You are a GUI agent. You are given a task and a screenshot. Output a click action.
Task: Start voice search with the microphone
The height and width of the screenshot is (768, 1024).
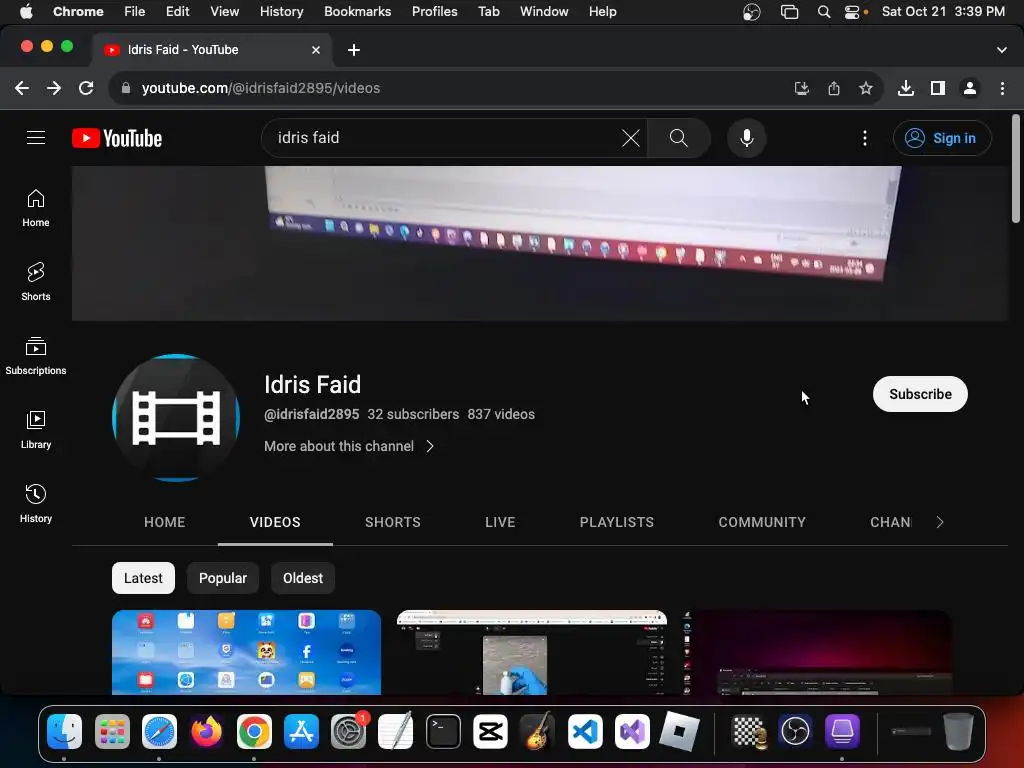click(x=746, y=138)
